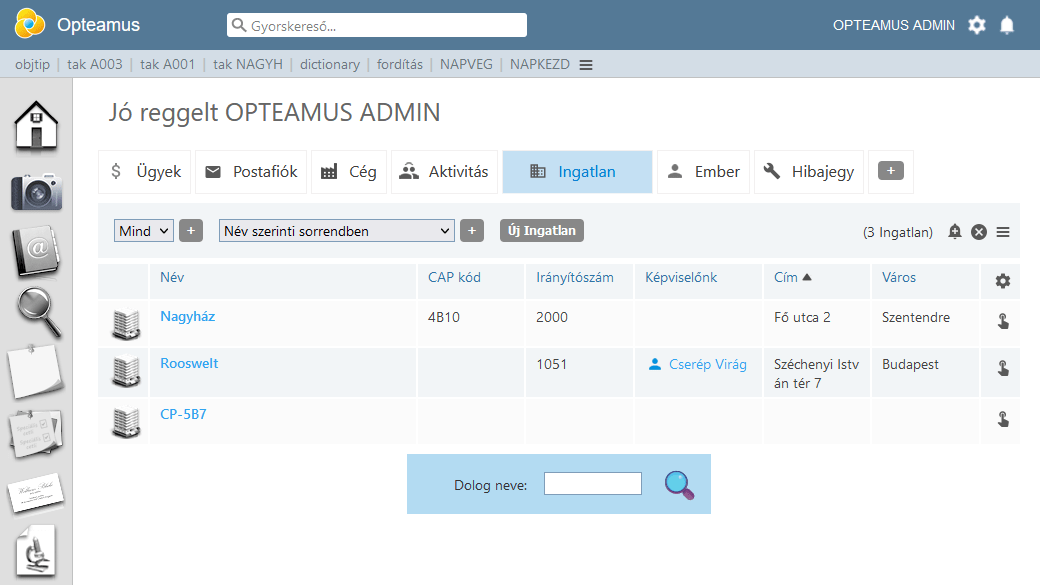
Task: Click the search icon beside Dolog neve
Action: 679,484
